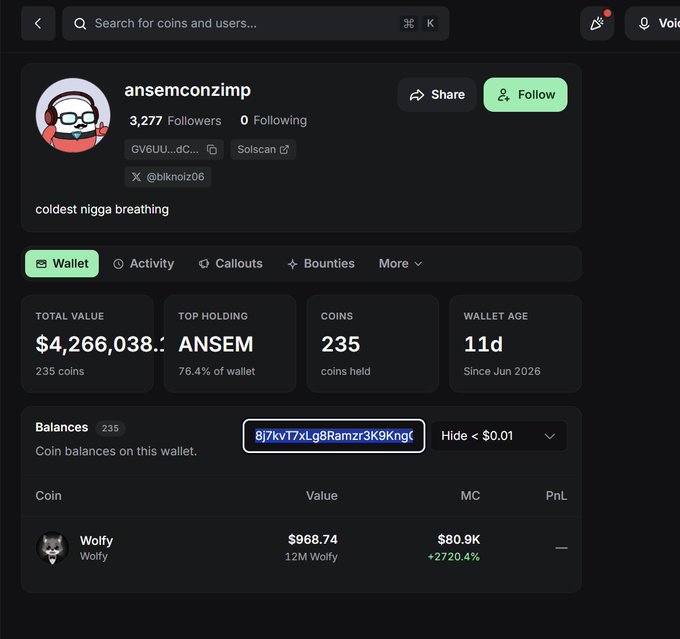The height and width of the screenshot is (639, 680).
Task: Click the balances filter address field
Action: (334, 436)
